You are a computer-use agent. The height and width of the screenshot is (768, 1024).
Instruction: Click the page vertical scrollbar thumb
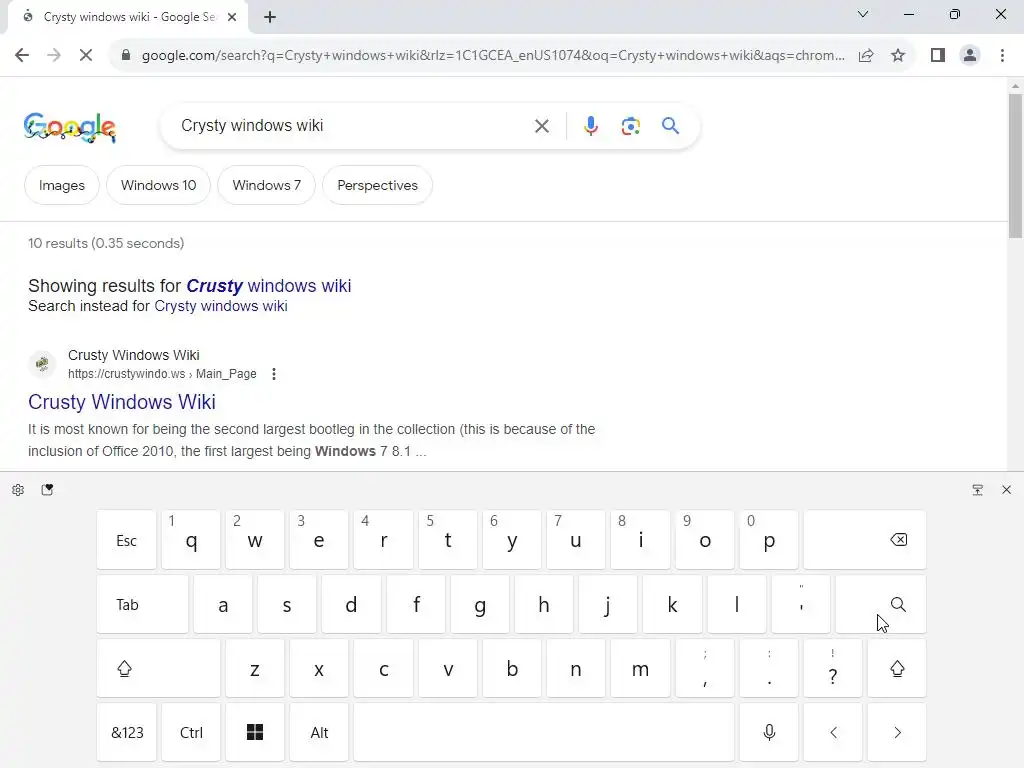[1015, 167]
